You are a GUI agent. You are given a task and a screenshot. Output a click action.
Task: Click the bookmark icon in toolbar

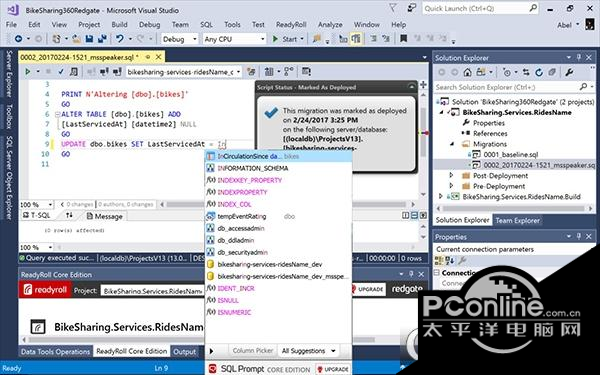(403, 38)
